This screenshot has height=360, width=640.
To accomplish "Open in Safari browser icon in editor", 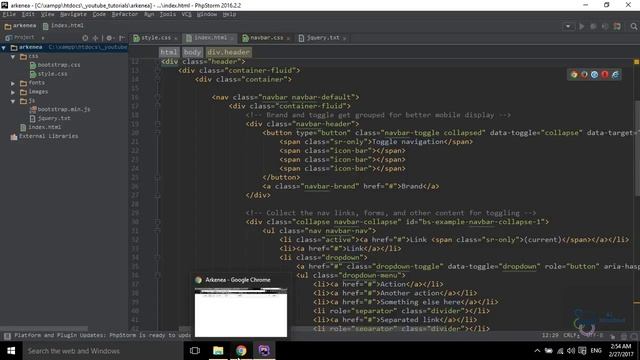I will (x=594, y=74).
